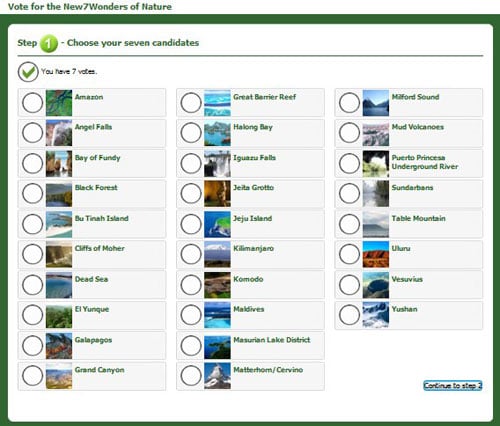The image size is (500, 426).
Task: Choose the Table Mountain radio button
Action: tap(349, 224)
